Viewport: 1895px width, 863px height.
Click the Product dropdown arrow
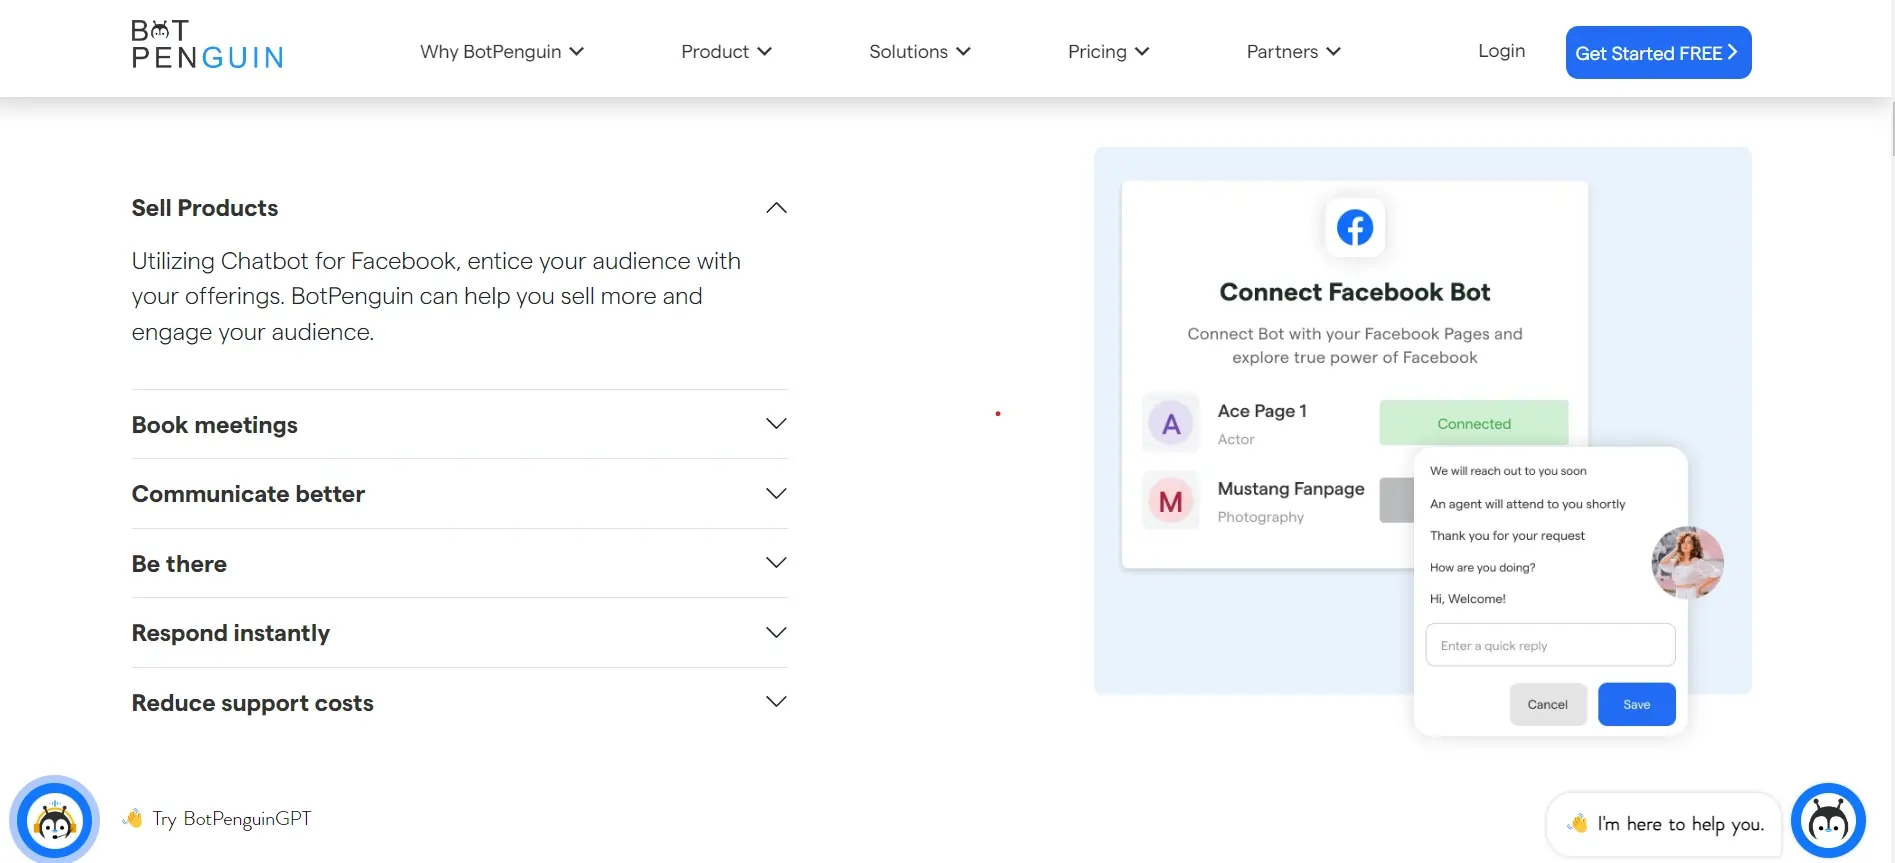(x=765, y=52)
